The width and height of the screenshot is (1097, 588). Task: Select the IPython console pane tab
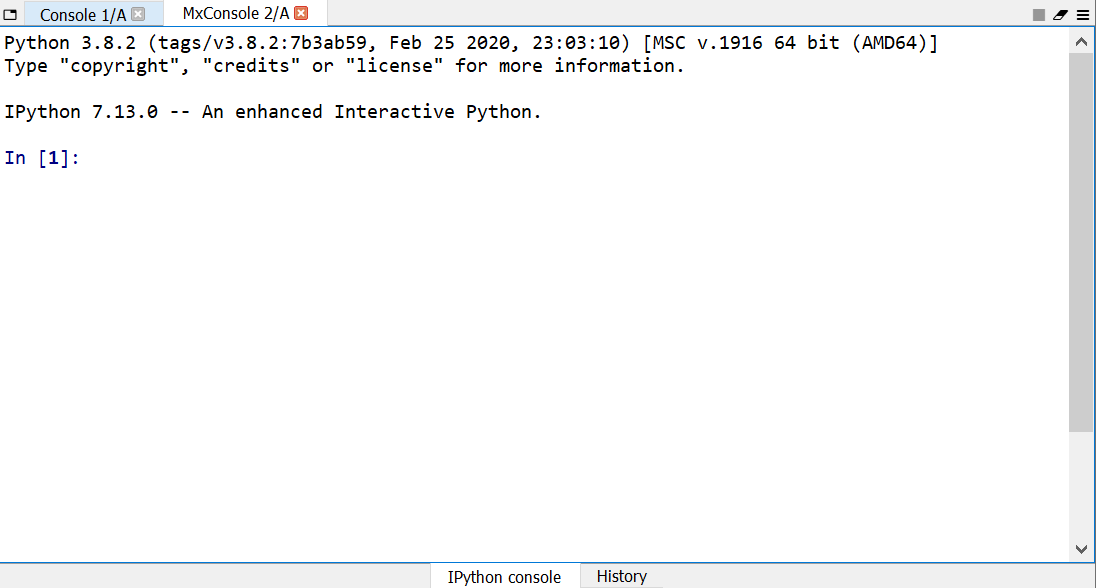pos(504,577)
